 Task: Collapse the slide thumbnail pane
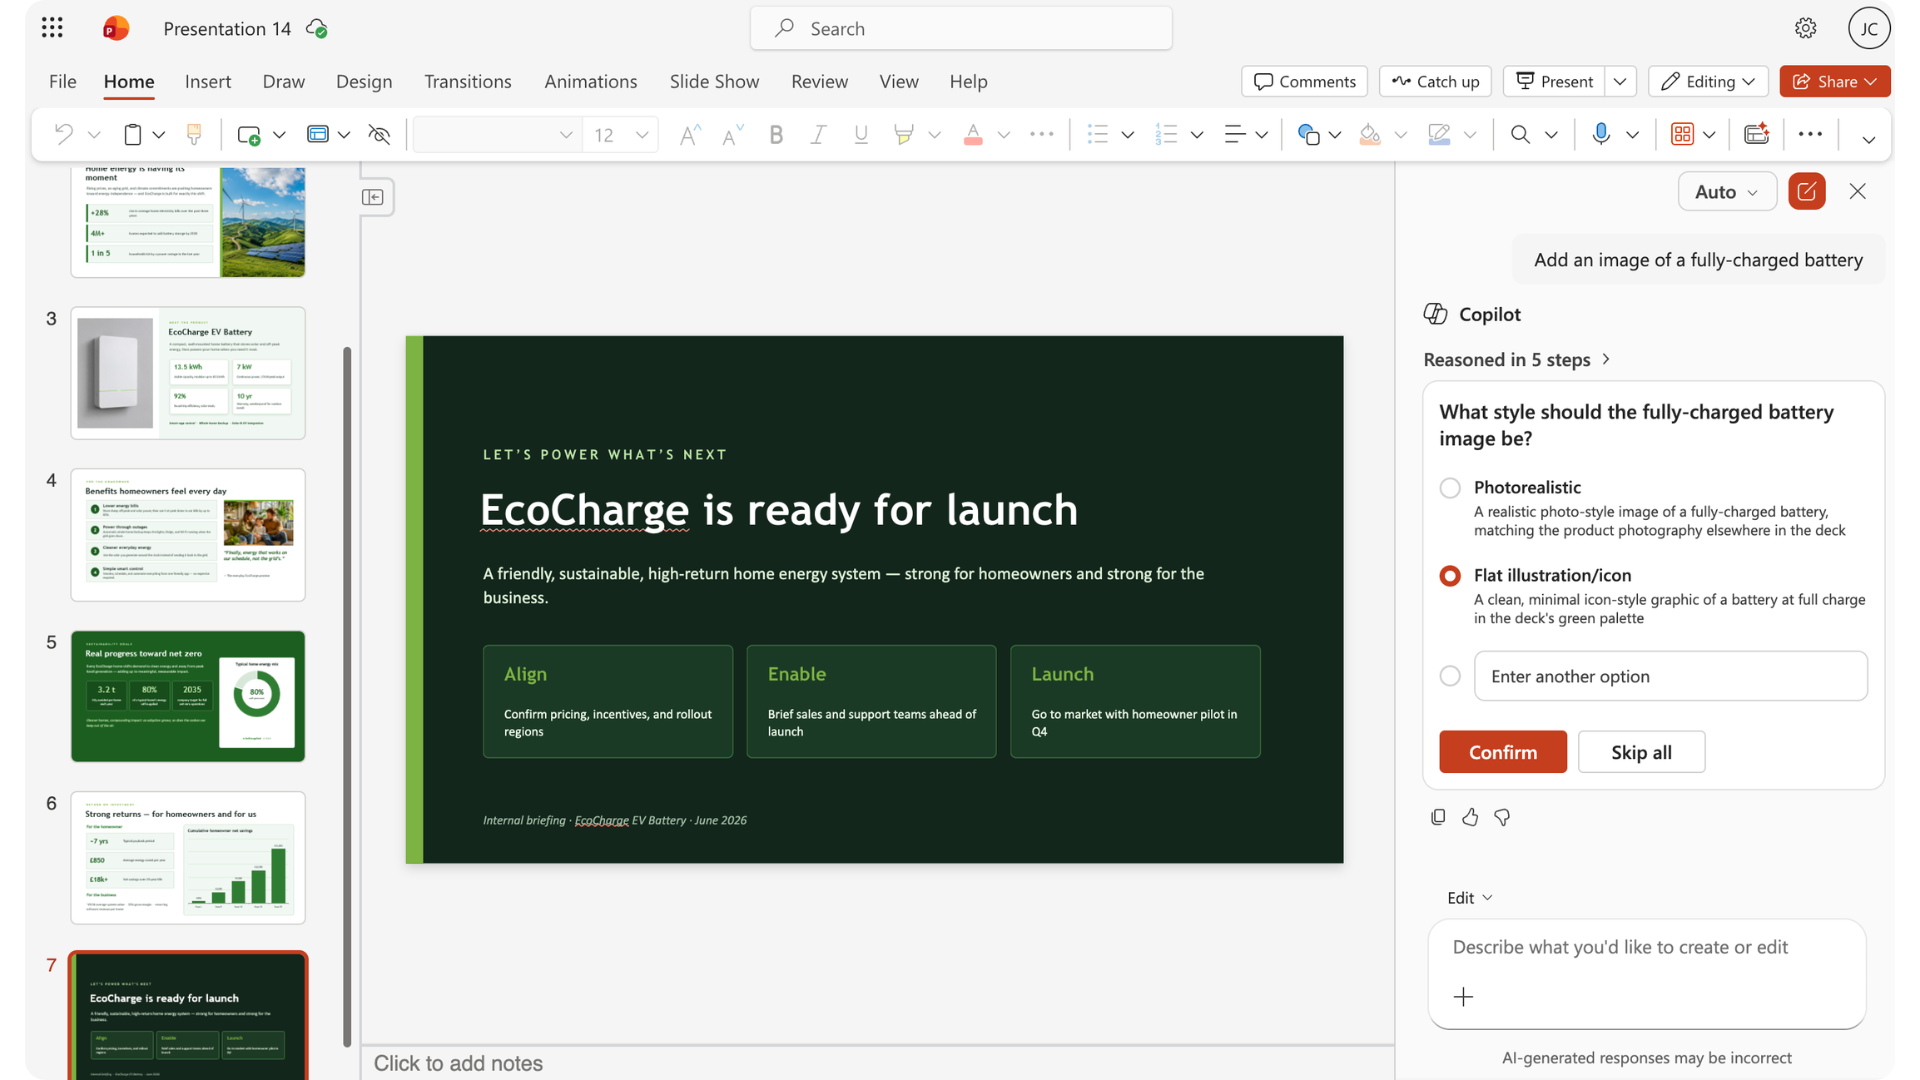click(373, 197)
